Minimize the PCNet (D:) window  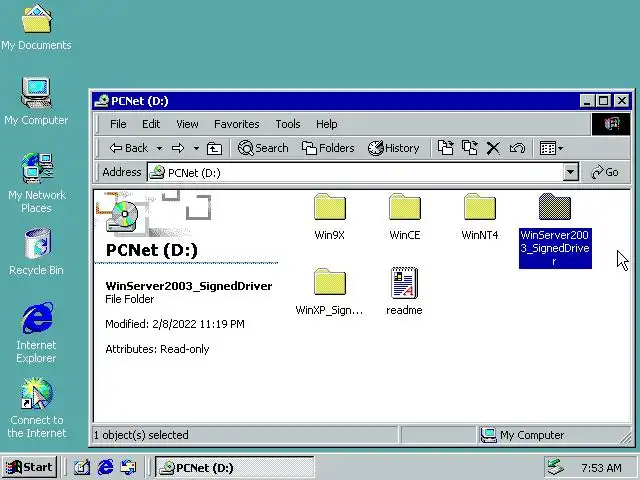click(587, 101)
